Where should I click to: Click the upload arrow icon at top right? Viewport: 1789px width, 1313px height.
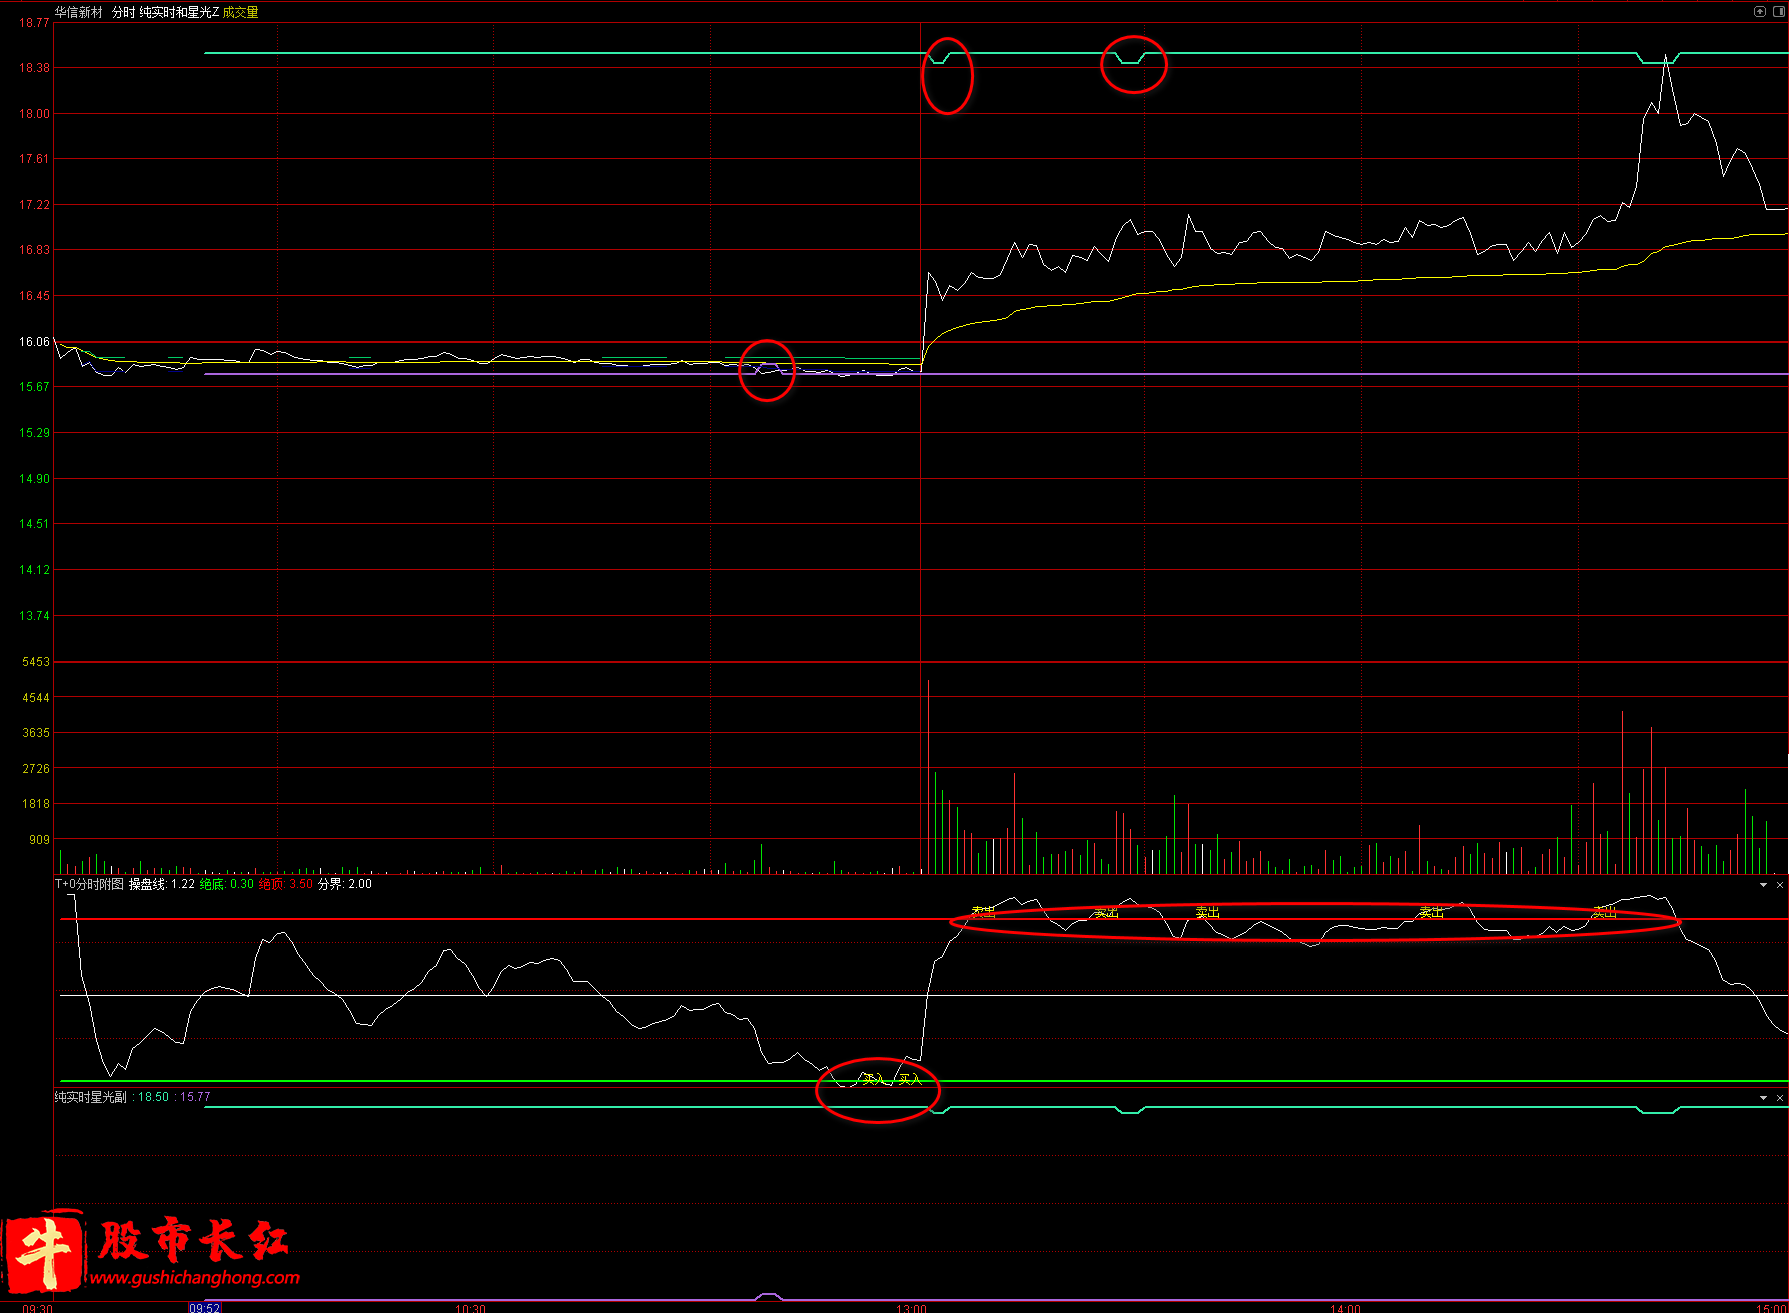click(1760, 11)
